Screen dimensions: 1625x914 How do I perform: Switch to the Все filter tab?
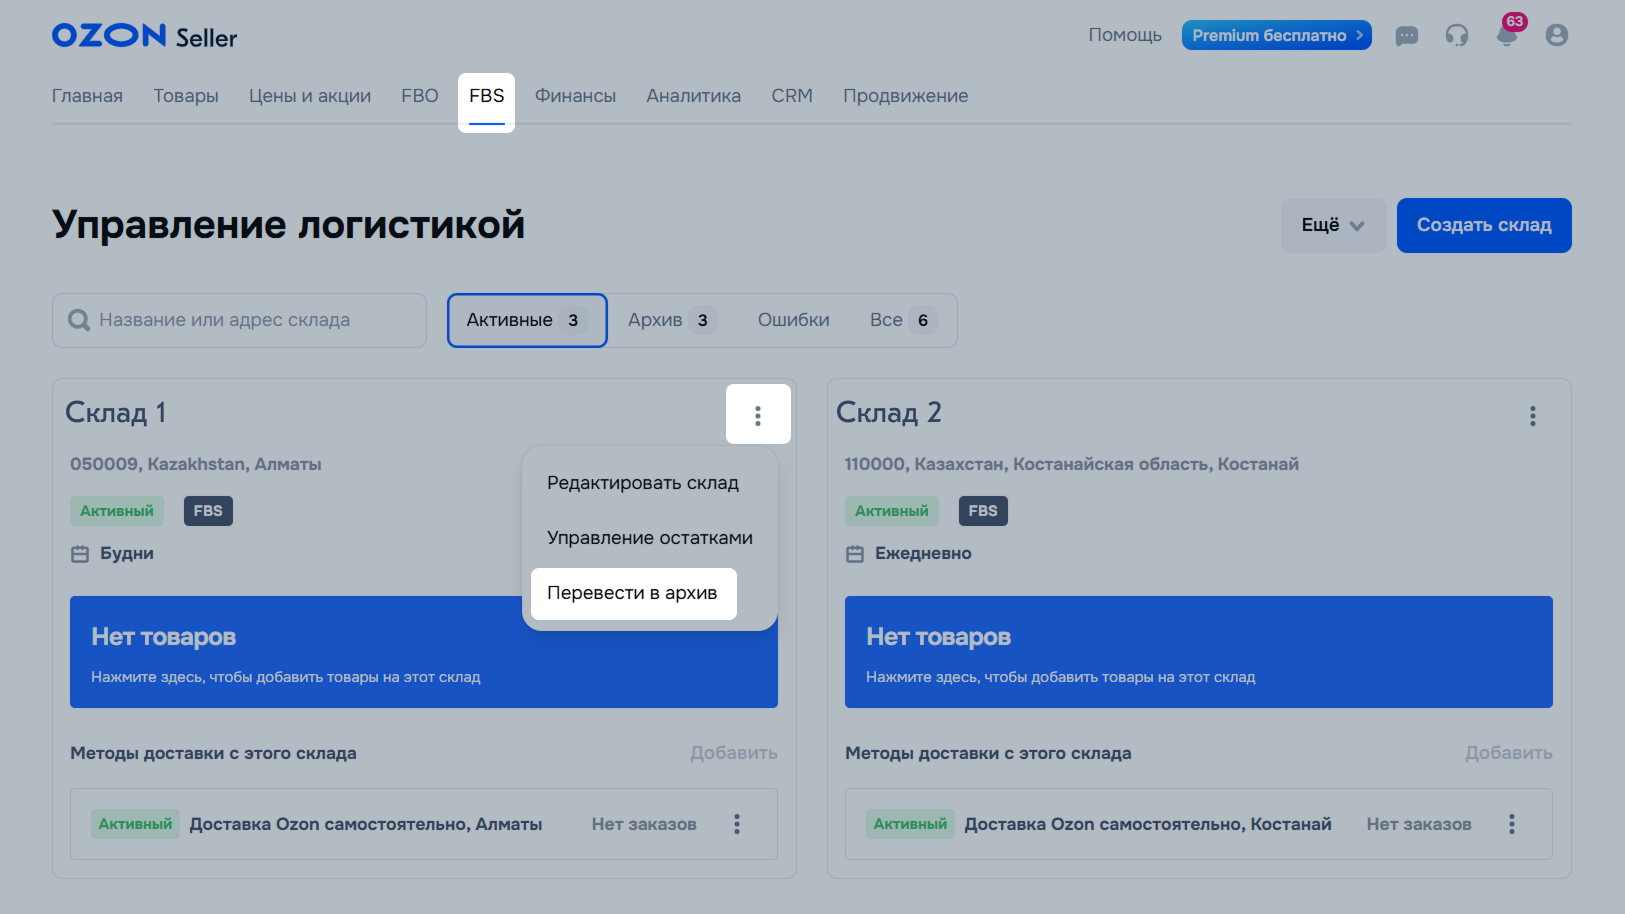(903, 320)
